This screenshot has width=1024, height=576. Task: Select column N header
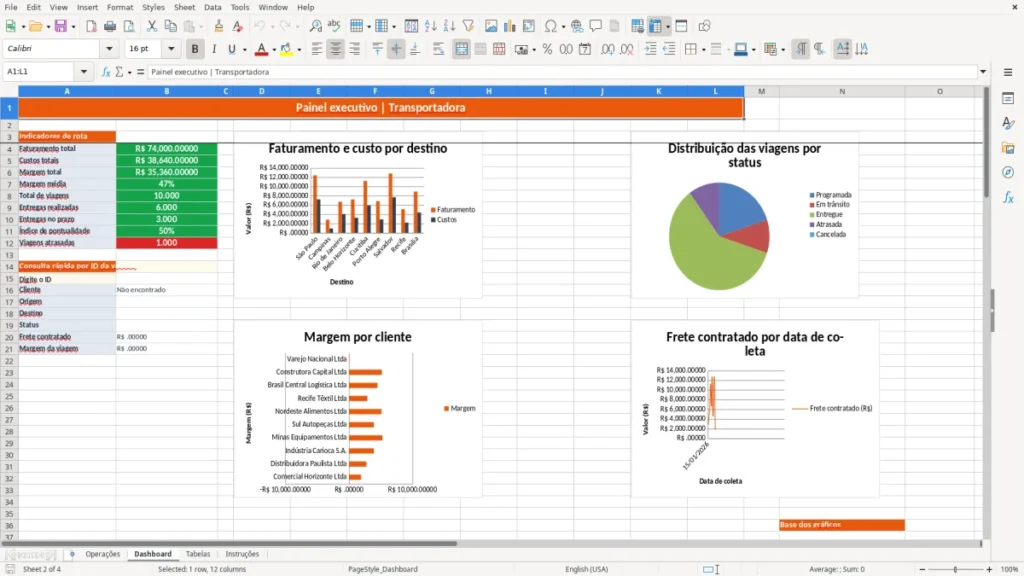(x=842, y=91)
